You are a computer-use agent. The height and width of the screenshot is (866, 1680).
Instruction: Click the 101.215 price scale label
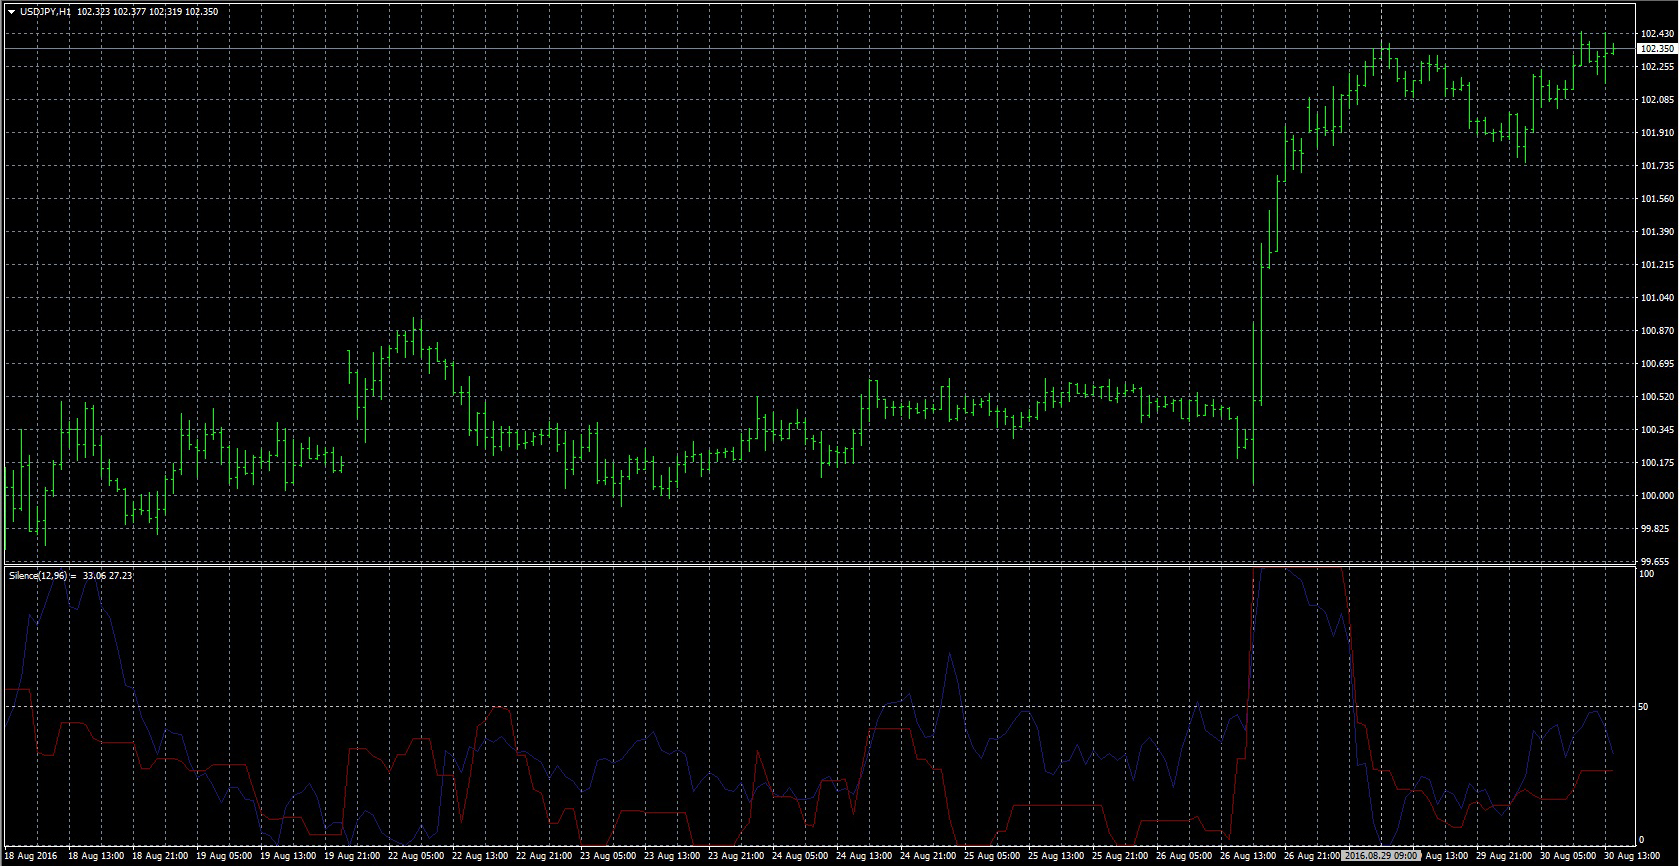coord(1657,265)
